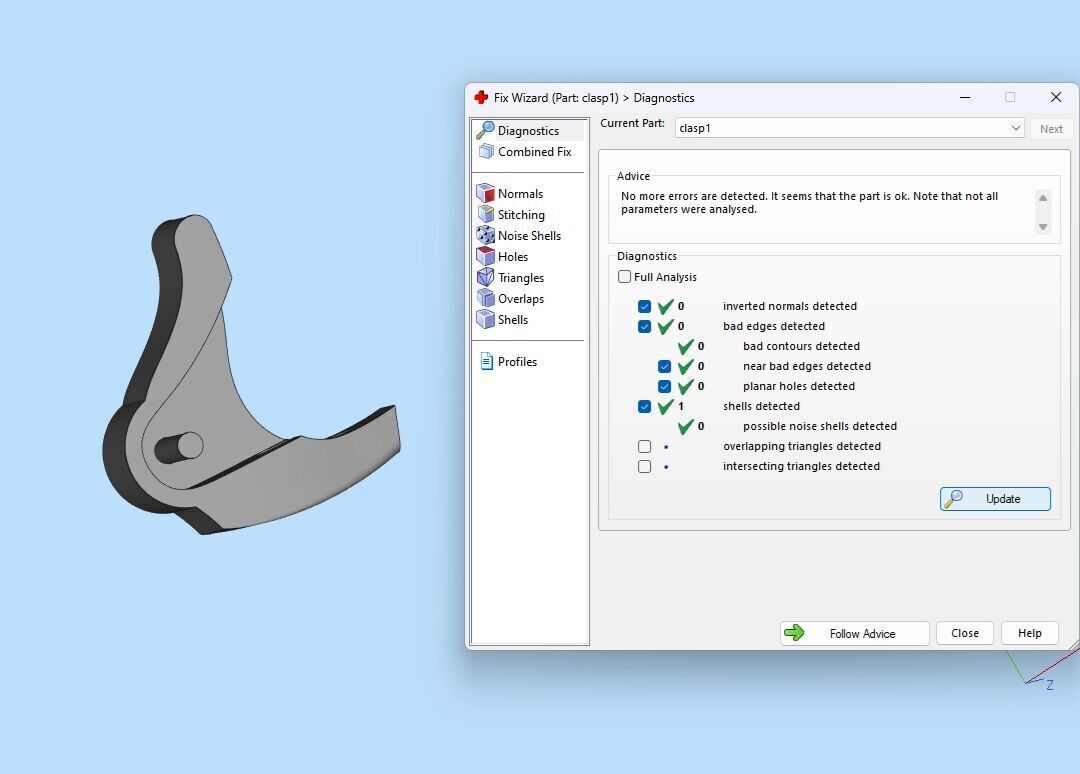Image resolution: width=1080 pixels, height=774 pixels.
Task: Select the Diagnostics sidebar item
Action: pos(528,130)
